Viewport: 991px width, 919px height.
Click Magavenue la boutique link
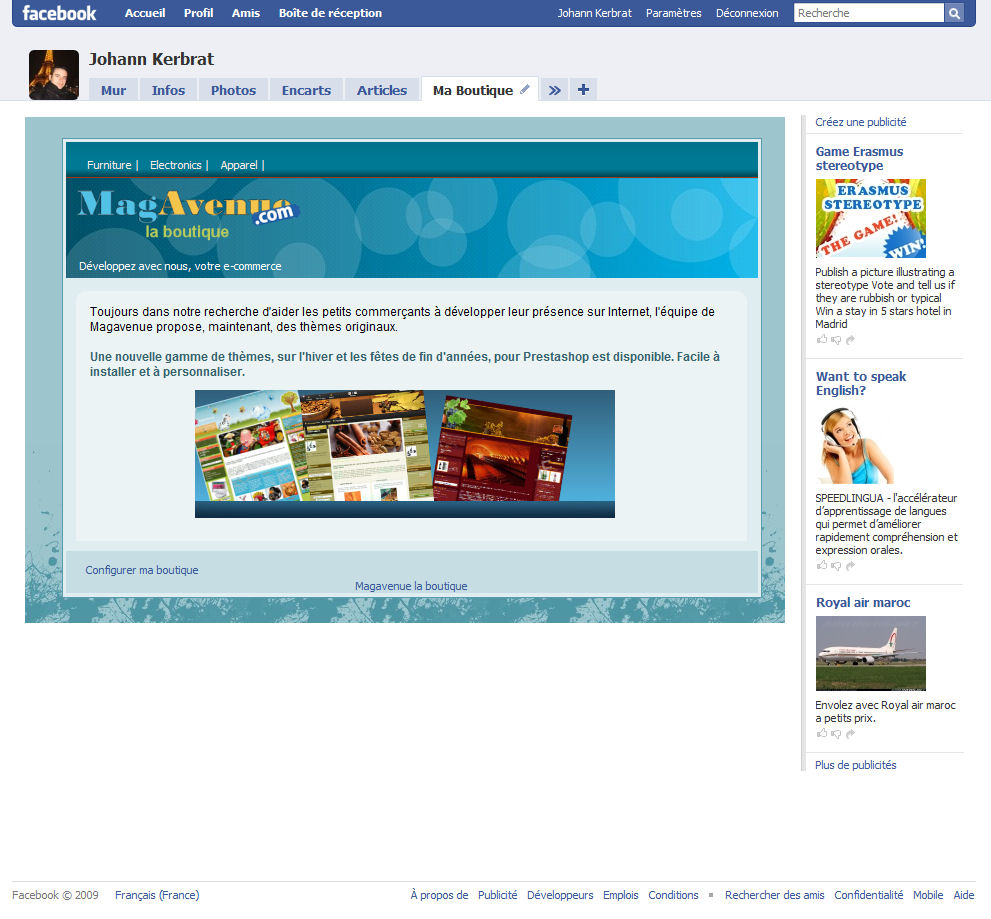pyautogui.click(x=411, y=586)
